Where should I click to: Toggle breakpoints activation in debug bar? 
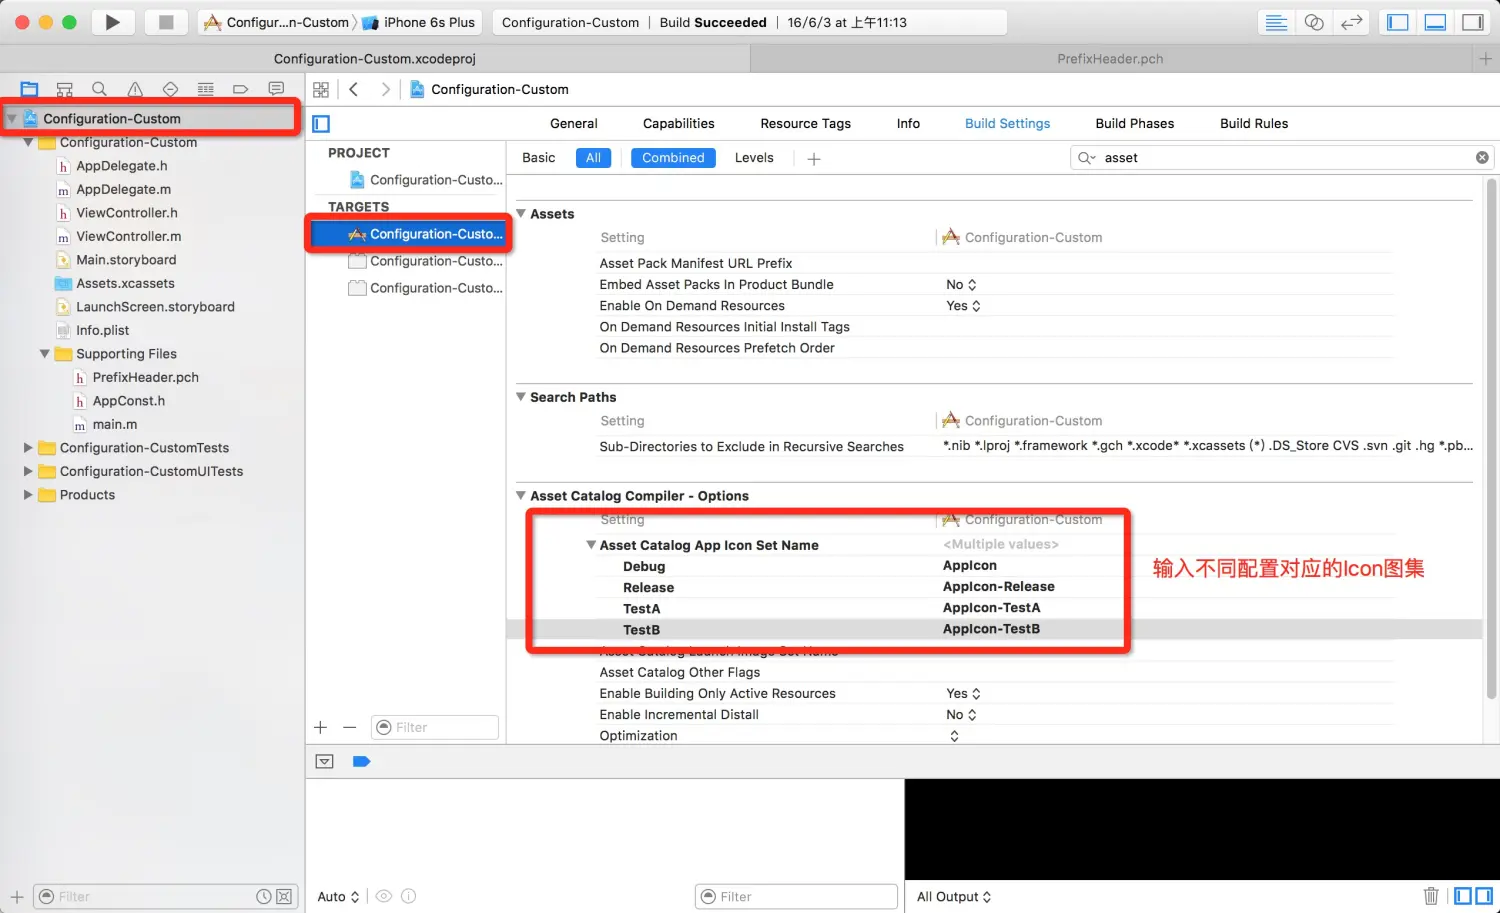point(362,761)
